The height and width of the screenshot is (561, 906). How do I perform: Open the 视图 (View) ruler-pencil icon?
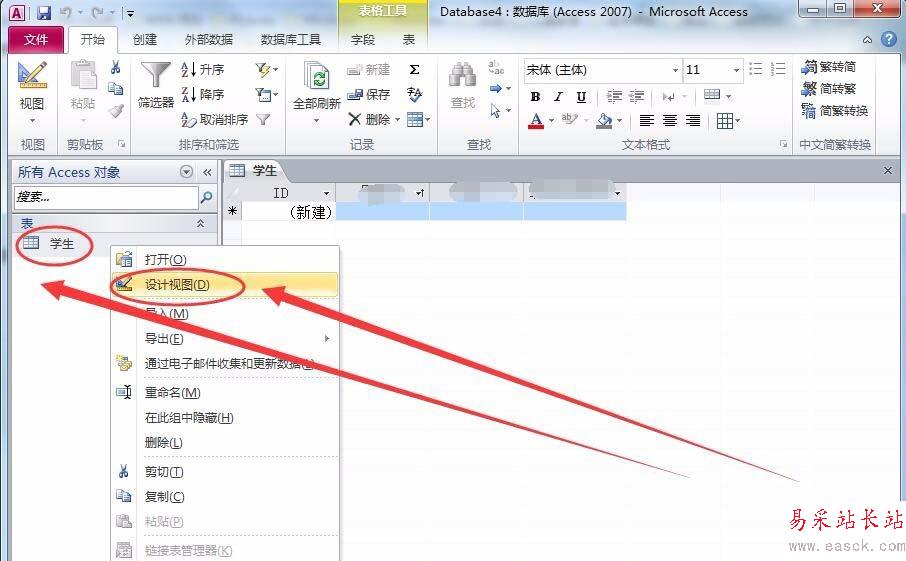[32, 75]
